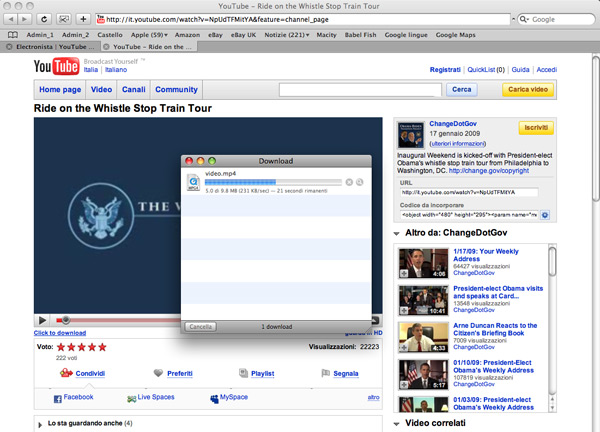This screenshot has height=432, width=600.
Task: Click the 'Click to download' link
Action: [x=60, y=333]
